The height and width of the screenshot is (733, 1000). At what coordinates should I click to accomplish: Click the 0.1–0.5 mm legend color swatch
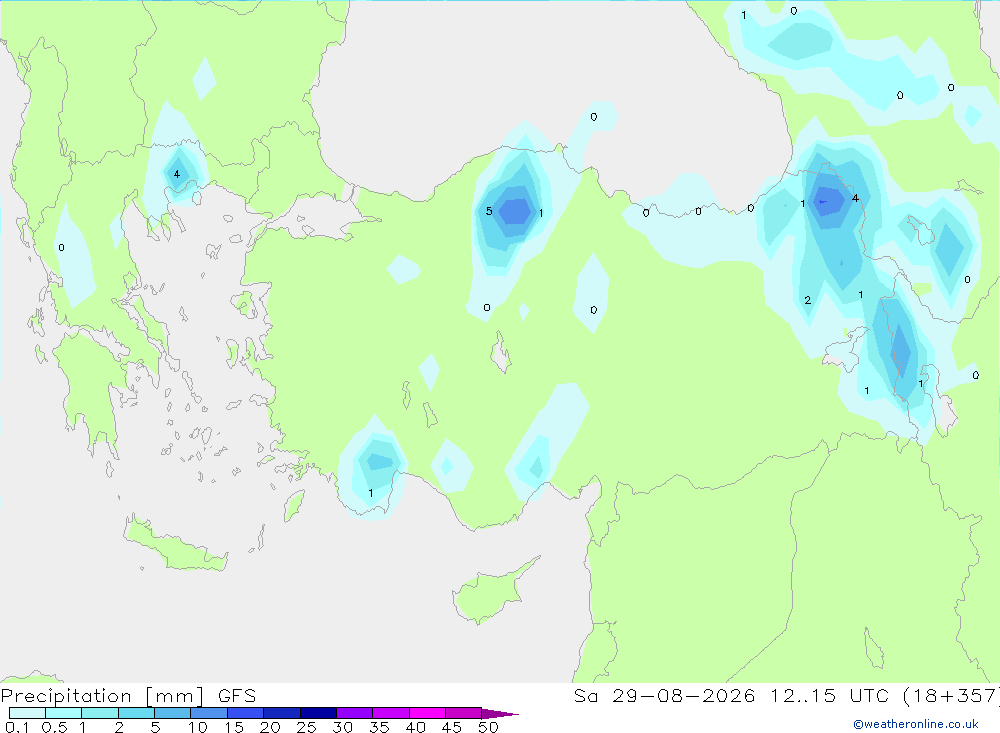click(x=27, y=713)
